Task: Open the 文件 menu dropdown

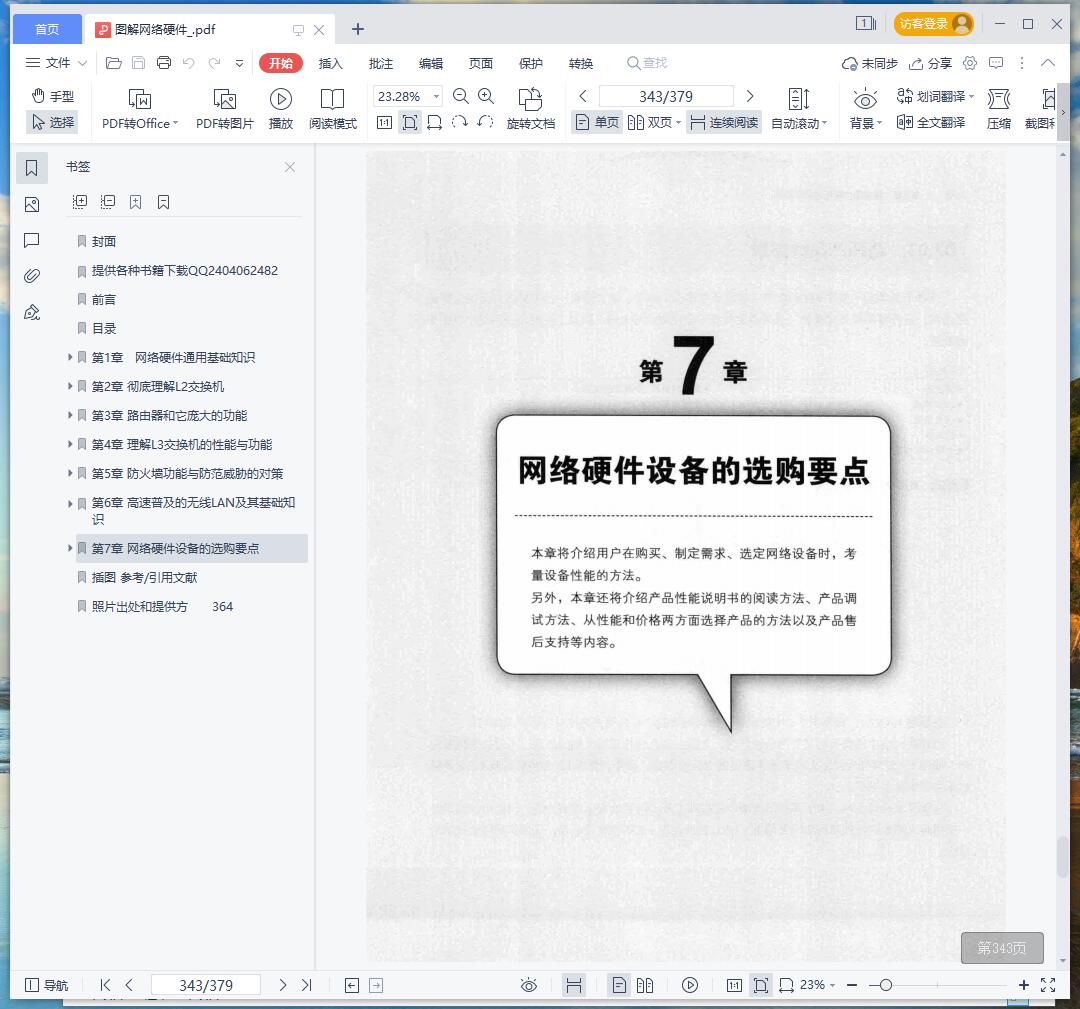Action: [56, 63]
